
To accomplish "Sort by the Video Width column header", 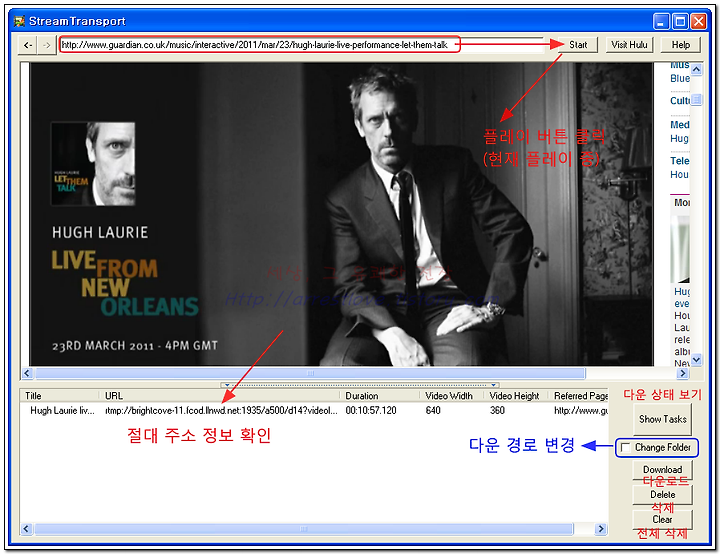I will coord(451,396).
